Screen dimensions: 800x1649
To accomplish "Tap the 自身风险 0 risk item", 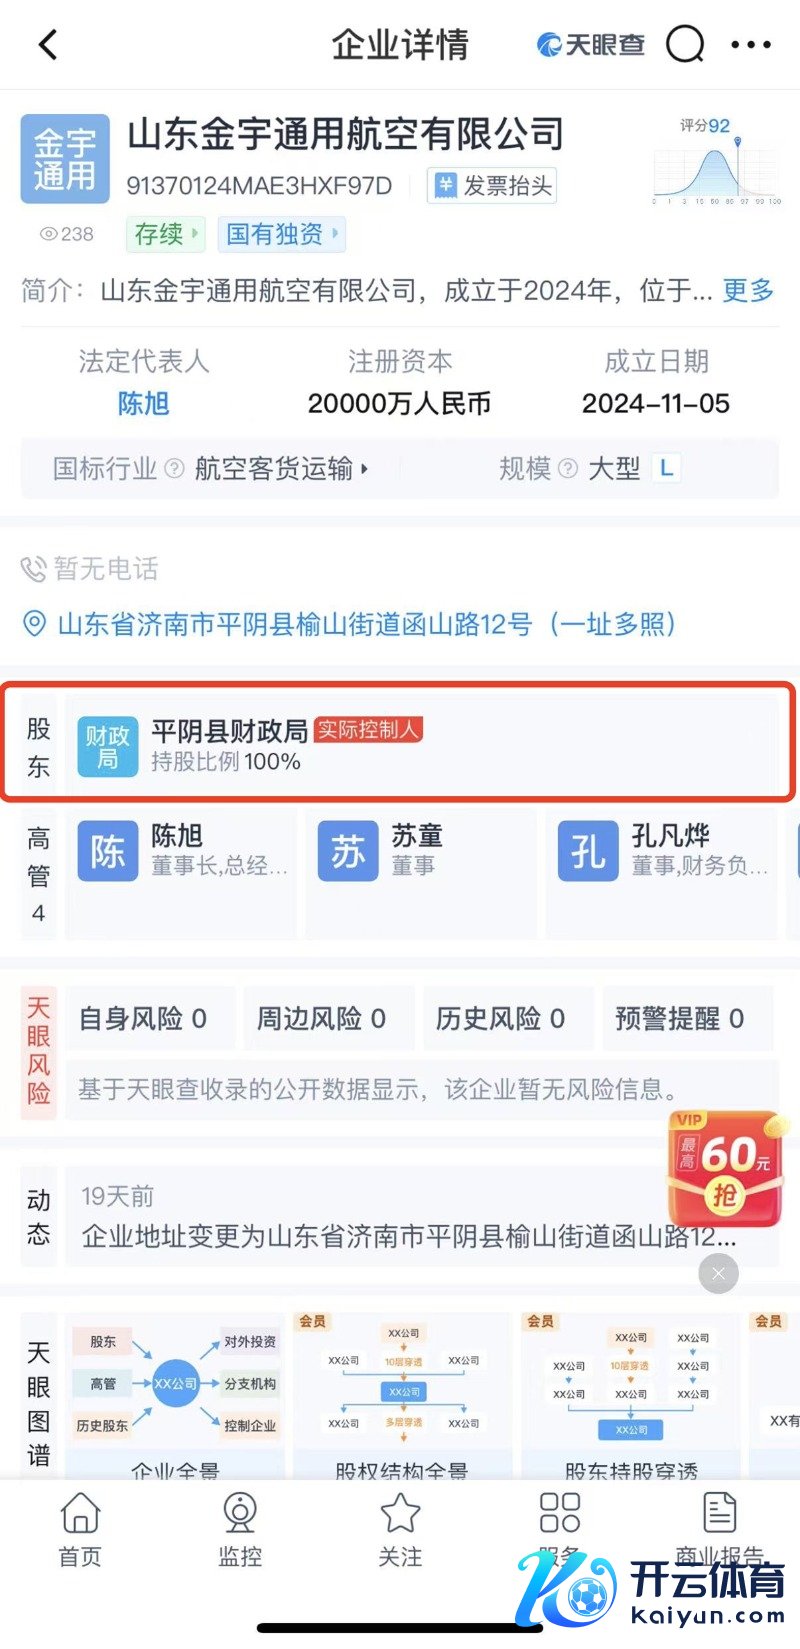I will [x=144, y=1019].
